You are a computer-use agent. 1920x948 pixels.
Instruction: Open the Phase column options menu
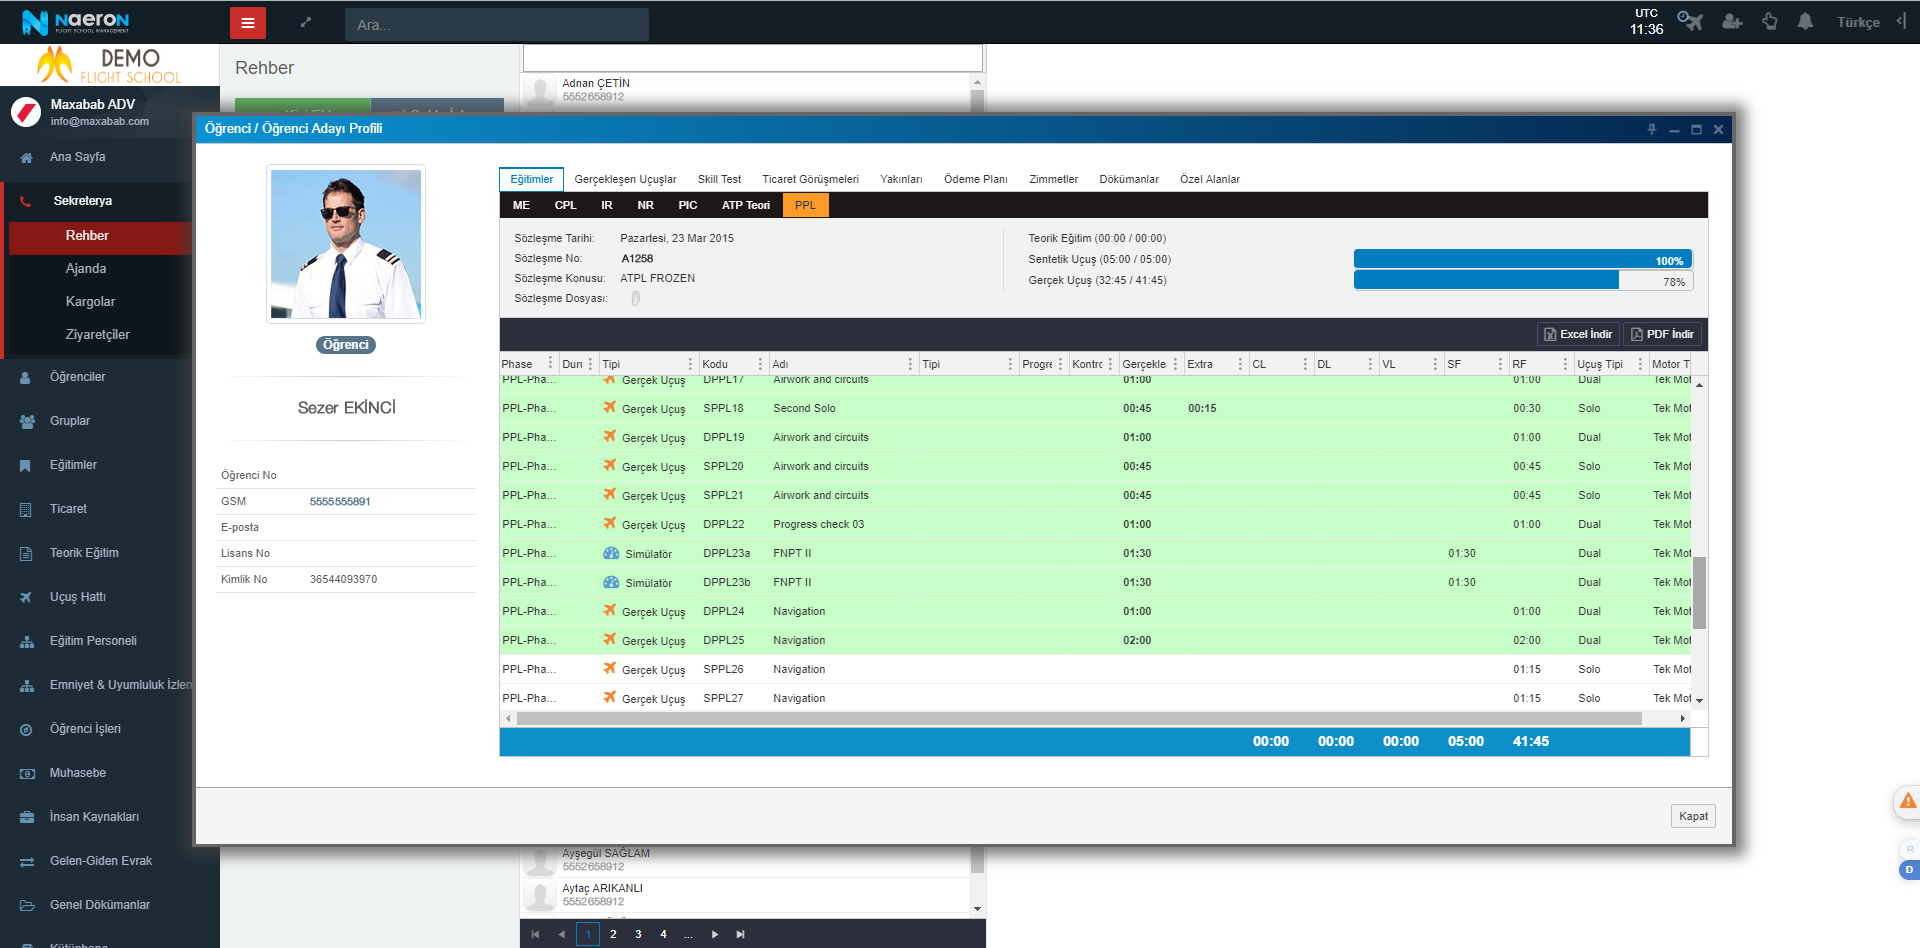[x=550, y=364]
